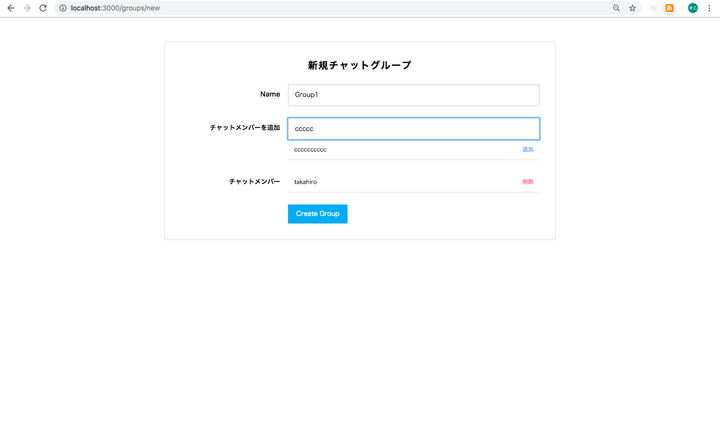
Task: Select member name takahiro
Action: tap(305, 182)
